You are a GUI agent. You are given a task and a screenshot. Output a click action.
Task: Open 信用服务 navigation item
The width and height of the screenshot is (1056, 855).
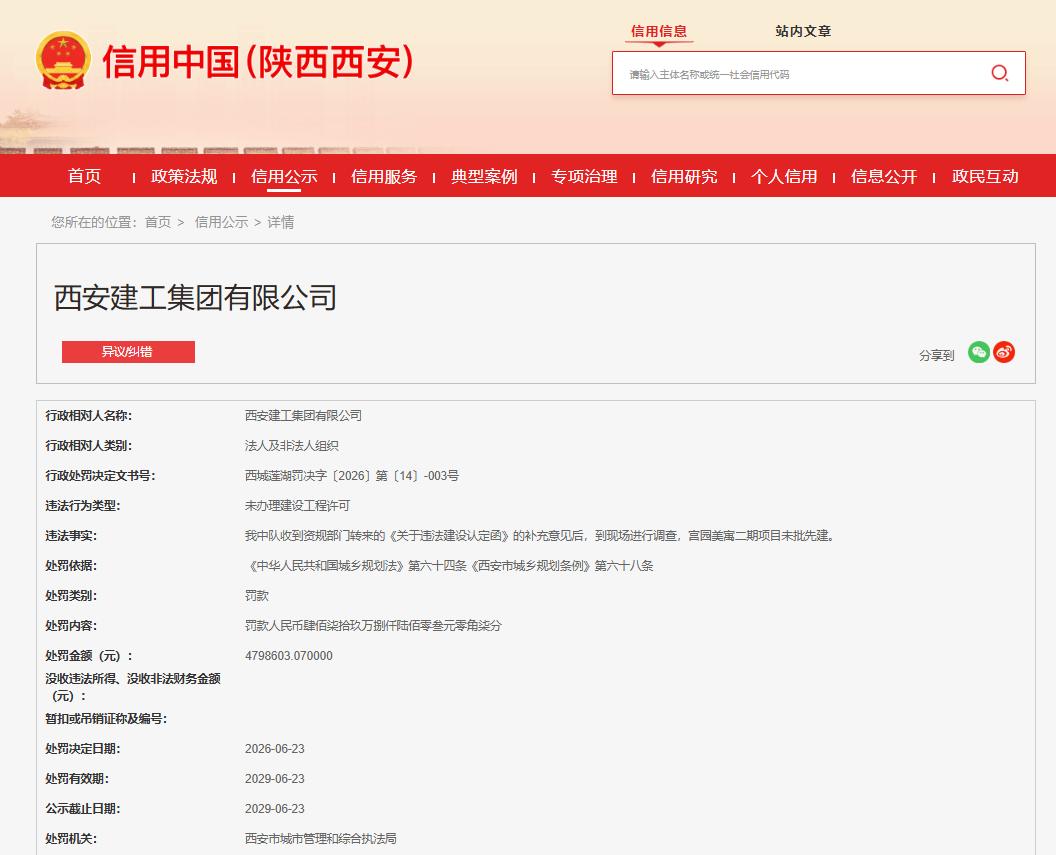pyautogui.click(x=384, y=176)
